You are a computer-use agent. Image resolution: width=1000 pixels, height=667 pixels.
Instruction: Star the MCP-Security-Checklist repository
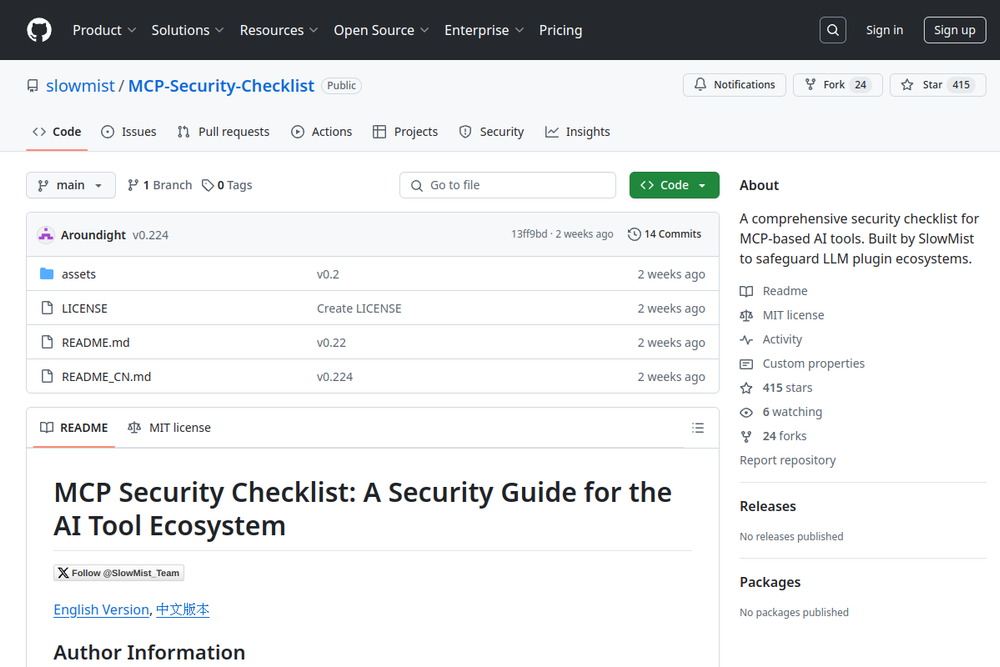(x=937, y=85)
